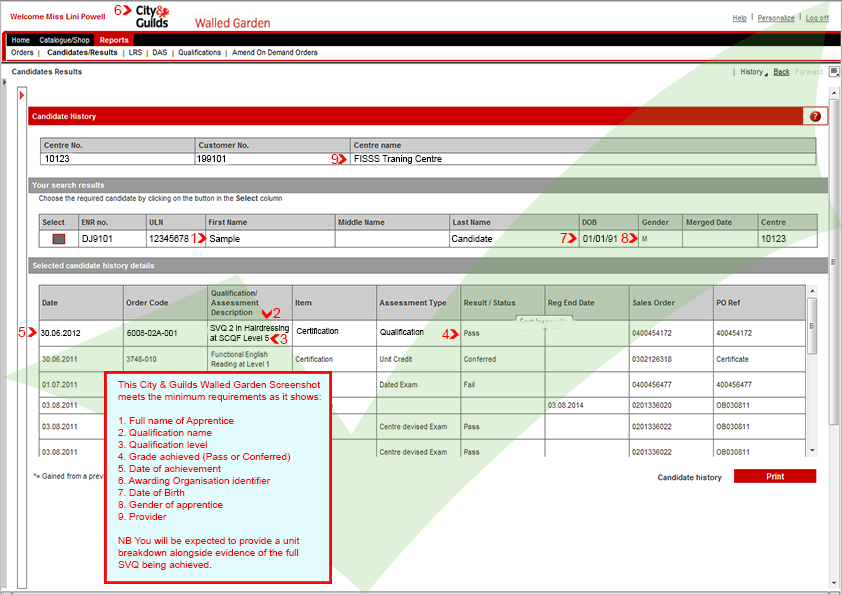The image size is (842, 595).
Task: Click the page scrollbar down arrow at the bottom
Action: [x=834, y=584]
